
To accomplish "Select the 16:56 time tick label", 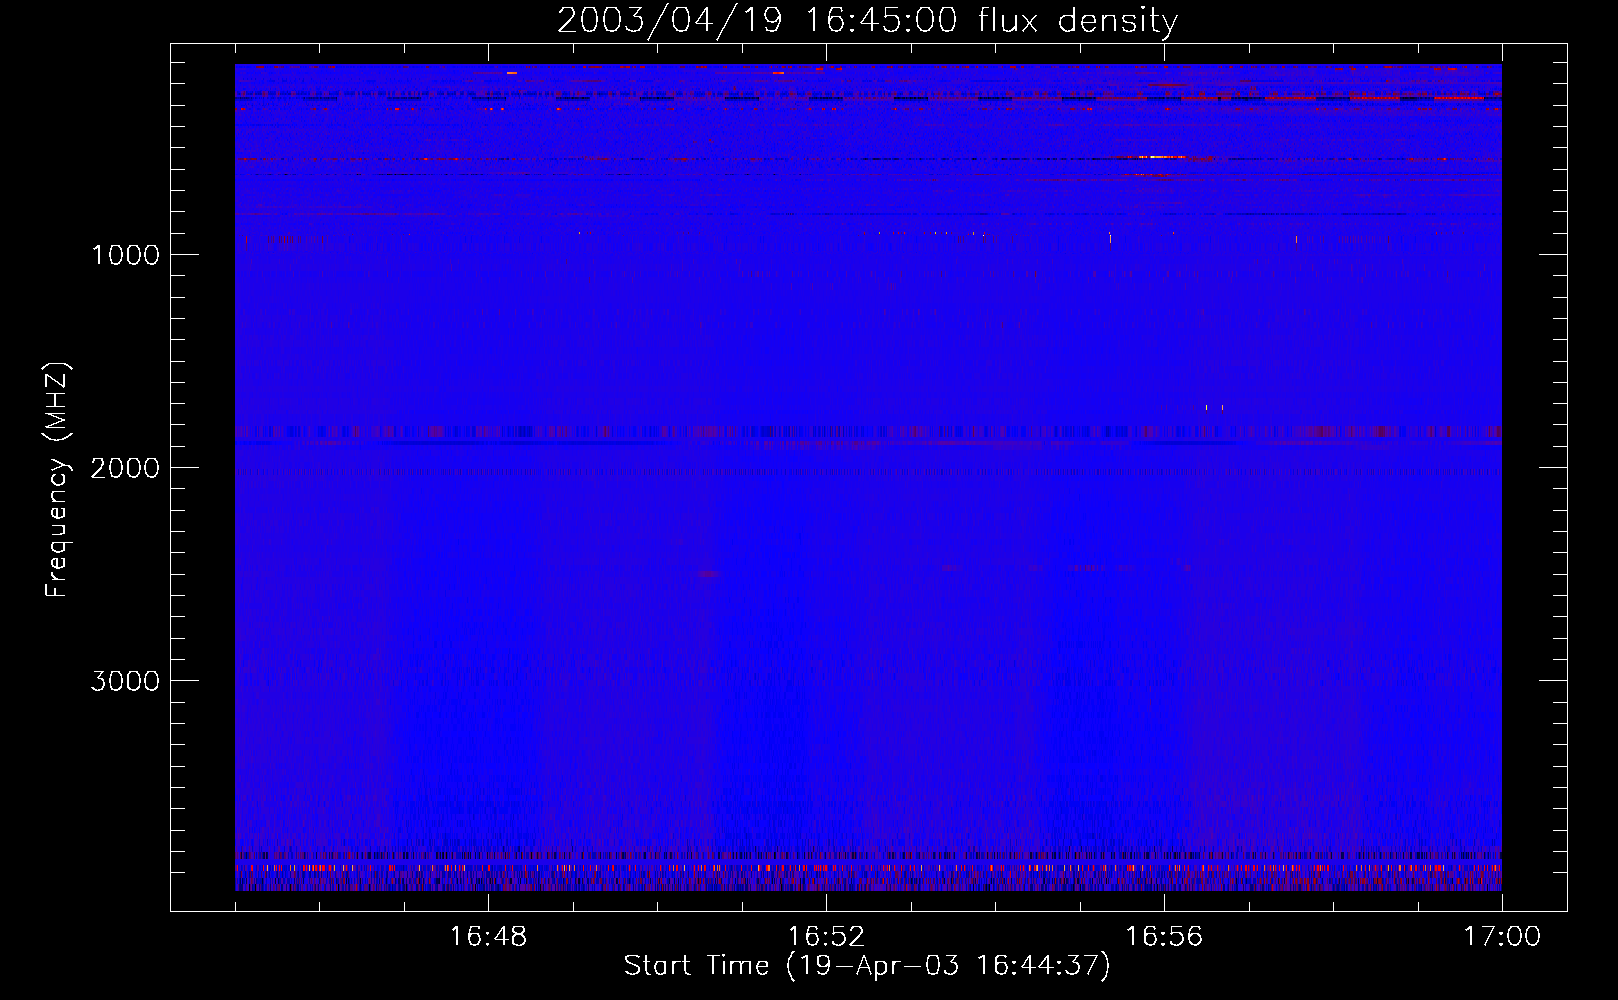I will (1164, 937).
